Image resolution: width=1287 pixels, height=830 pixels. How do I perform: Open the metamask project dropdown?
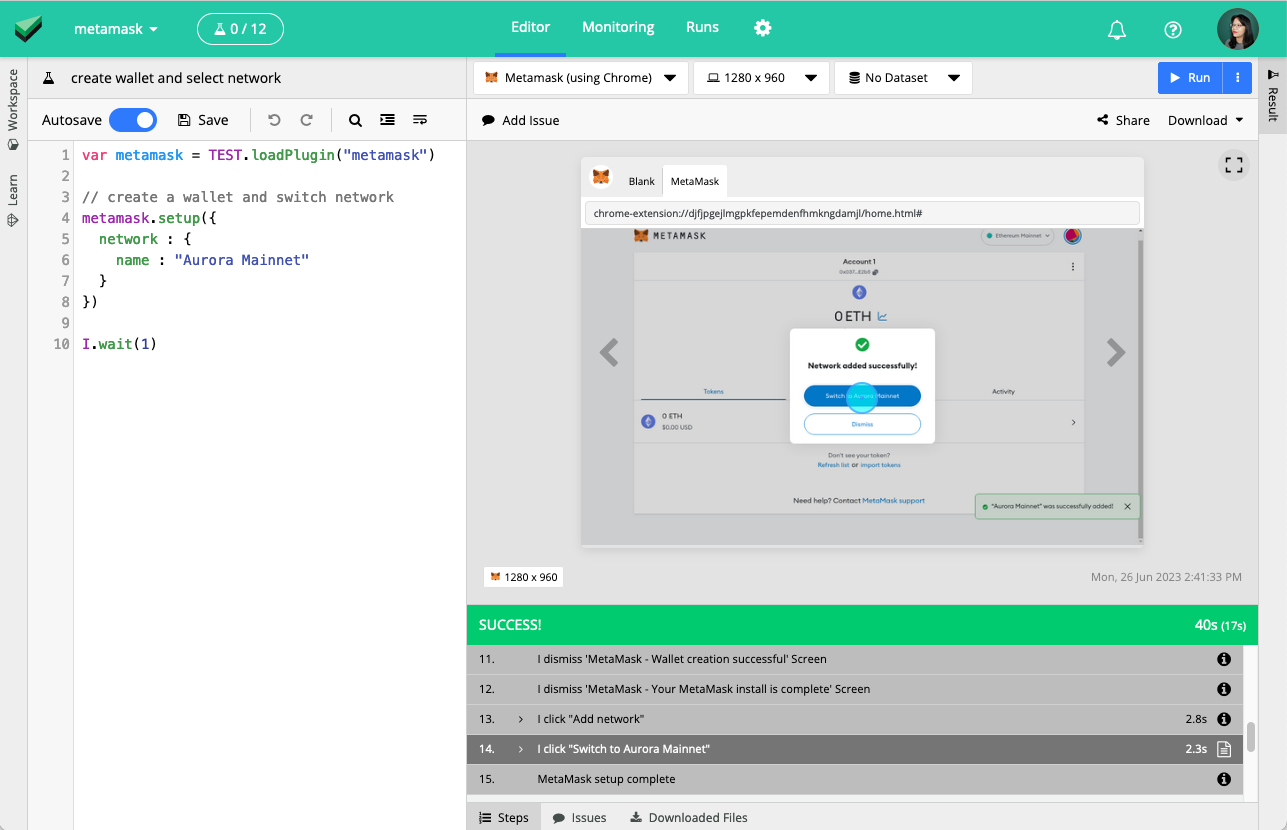pyautogui.click(x=116, y=30)
